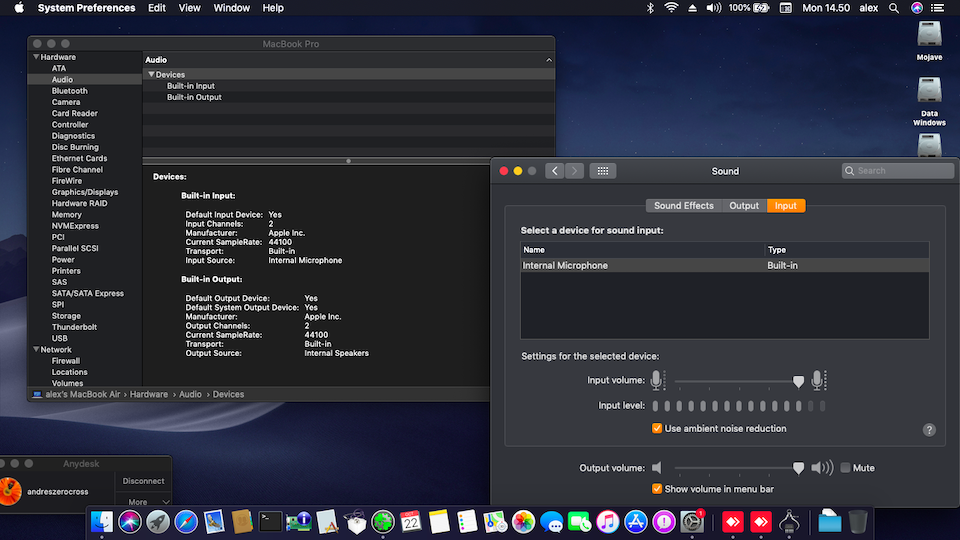Image resolution: width=960 pixels, height=540 pixels.
Task: Open the help question mark button
Action: (x=929, y=430)
